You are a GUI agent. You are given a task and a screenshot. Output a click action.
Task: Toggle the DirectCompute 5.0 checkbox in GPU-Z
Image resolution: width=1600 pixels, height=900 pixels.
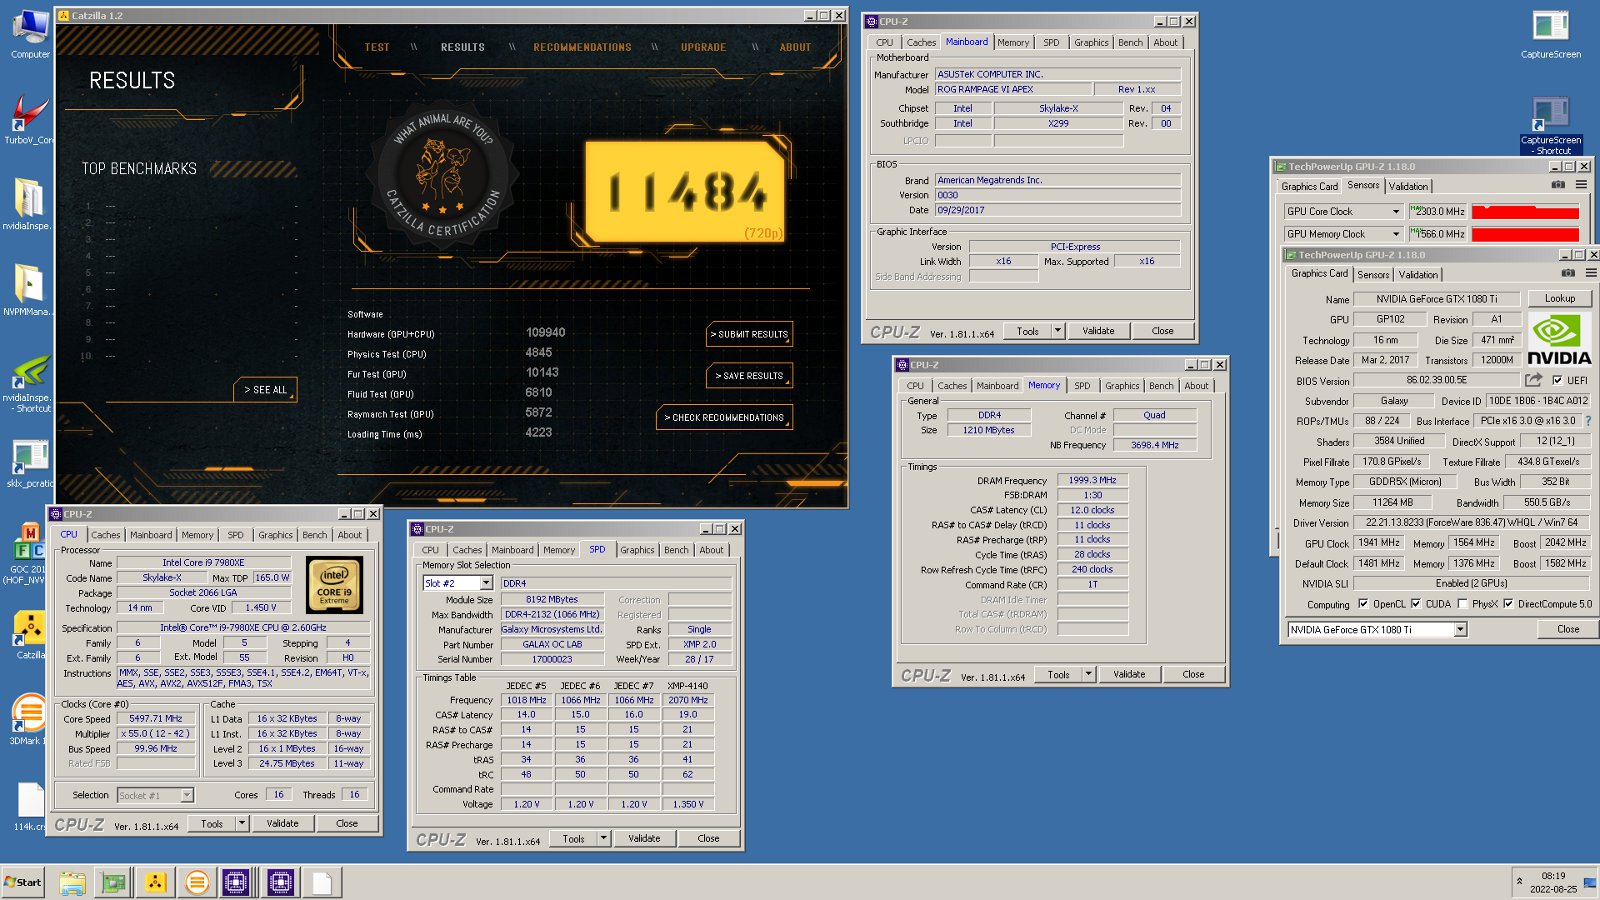[1508, 604]
